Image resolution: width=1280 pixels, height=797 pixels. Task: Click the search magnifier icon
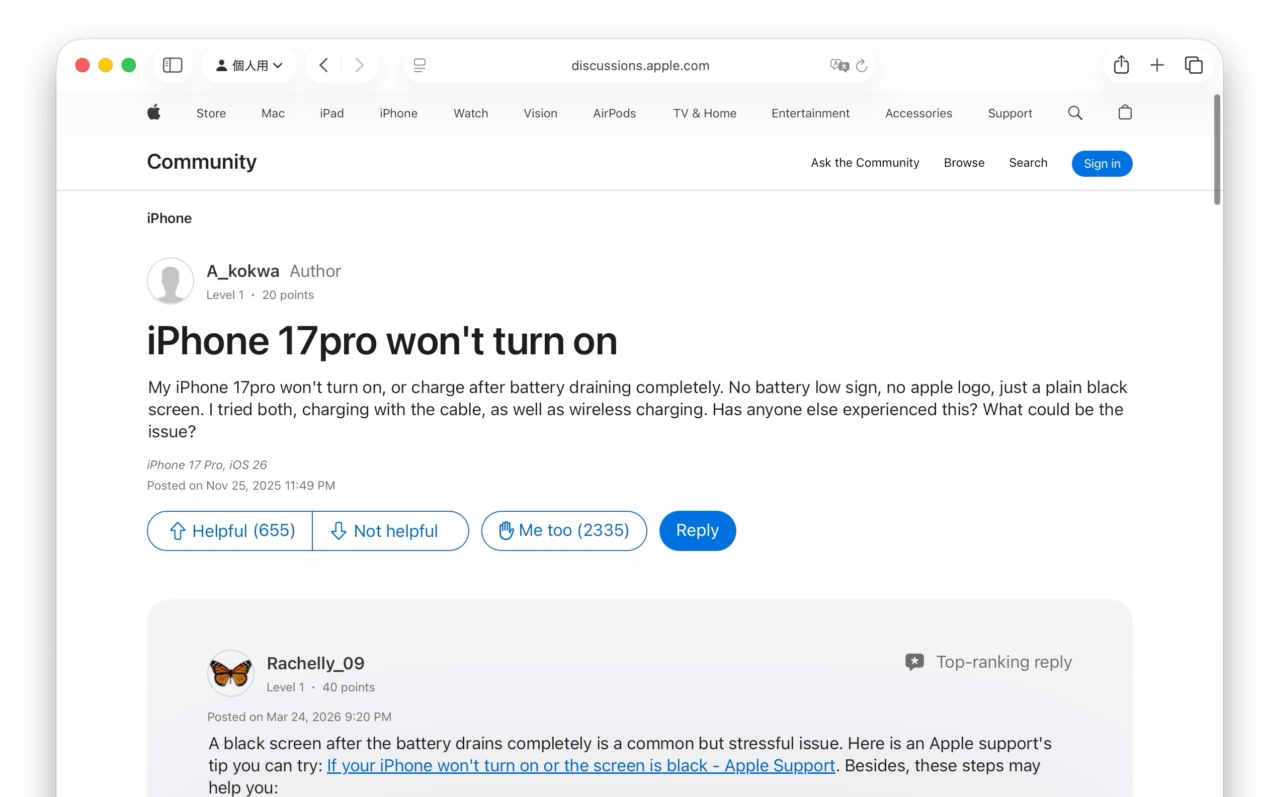pyautogui.click(x=1075, y=113)
